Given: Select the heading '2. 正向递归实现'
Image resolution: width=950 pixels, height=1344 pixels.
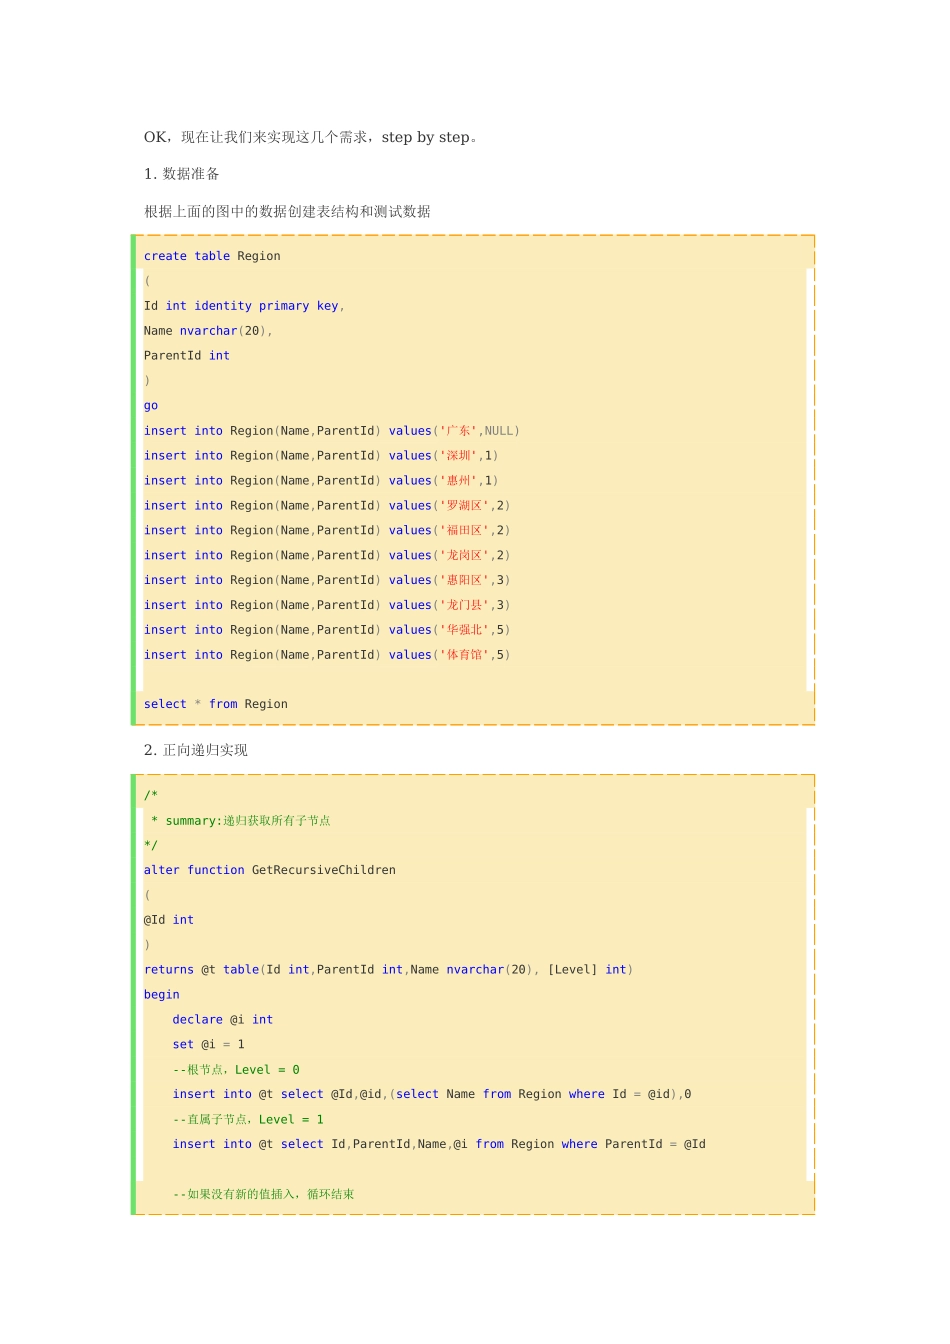Looking at the screenshot, I should [196, 750].
